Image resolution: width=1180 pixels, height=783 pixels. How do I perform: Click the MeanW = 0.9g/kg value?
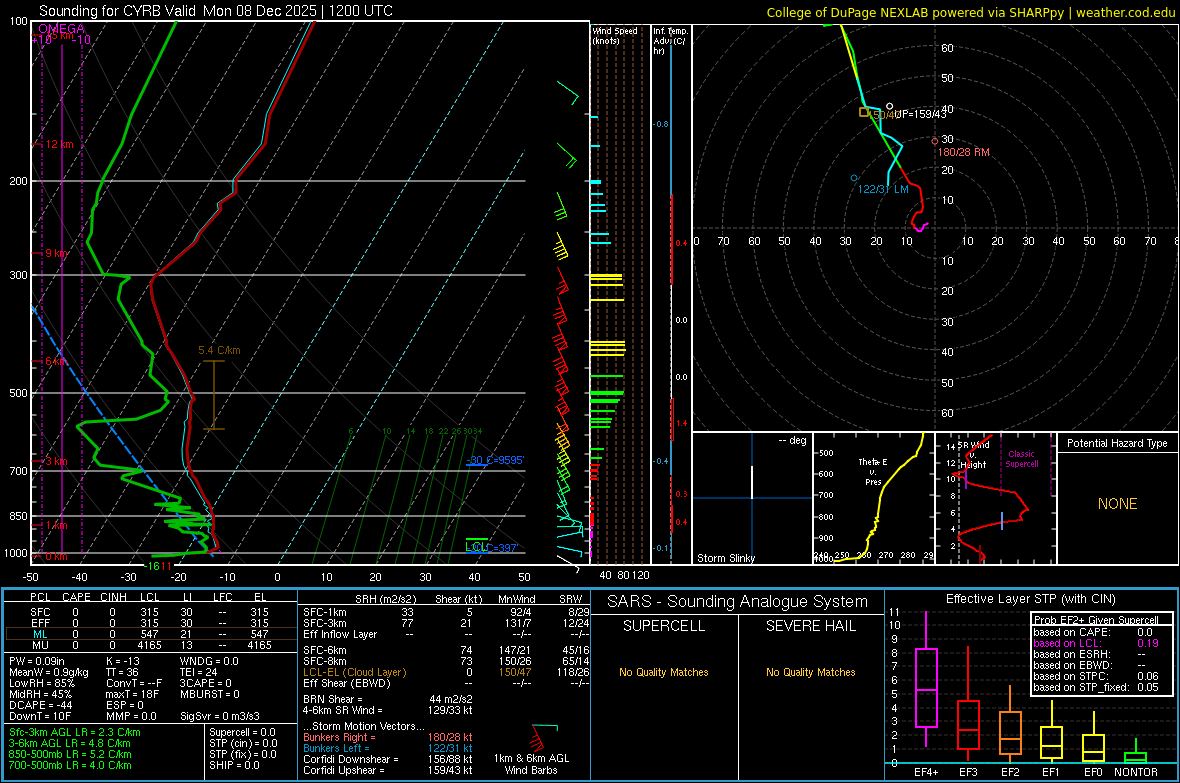(x=48, y=672)
